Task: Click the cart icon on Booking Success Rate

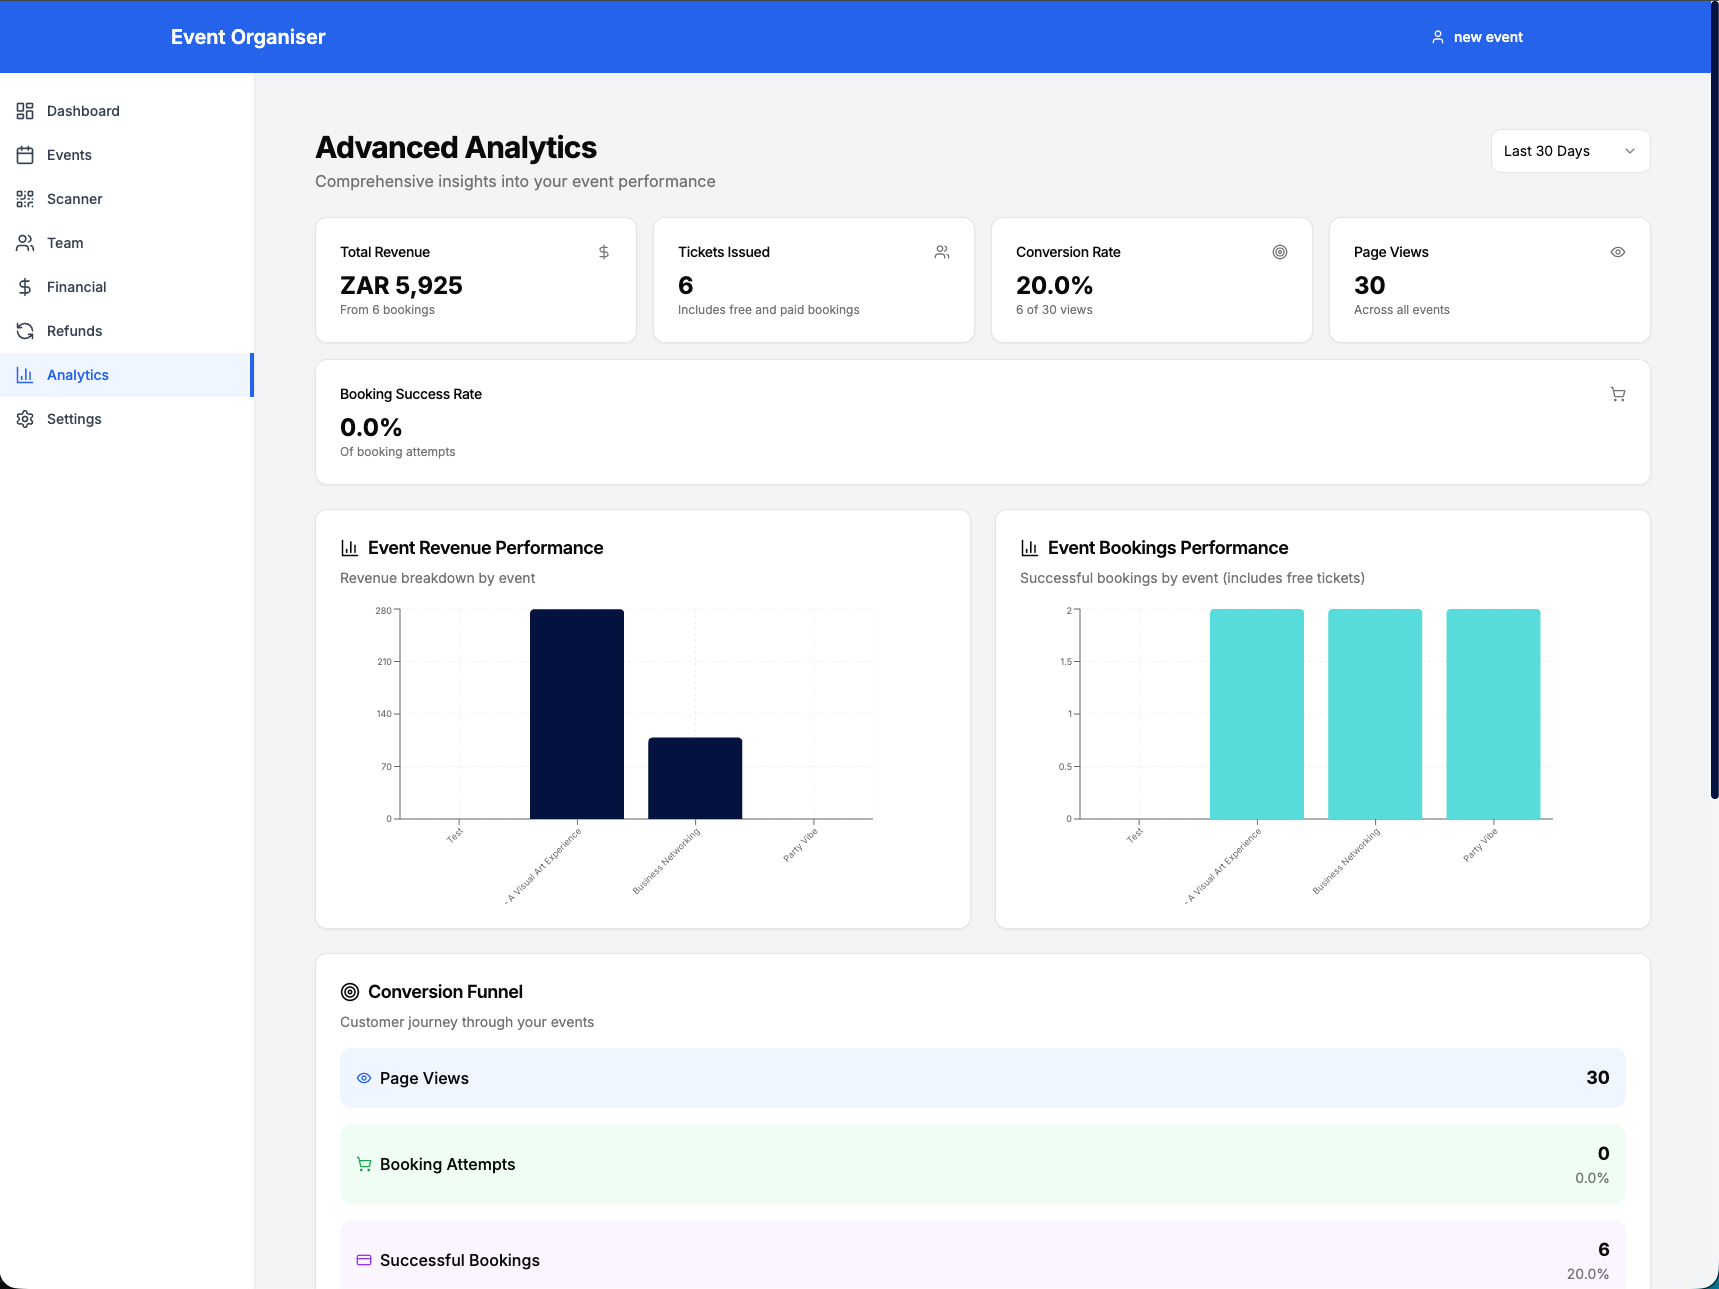Action: click(x=1618, y=394)
